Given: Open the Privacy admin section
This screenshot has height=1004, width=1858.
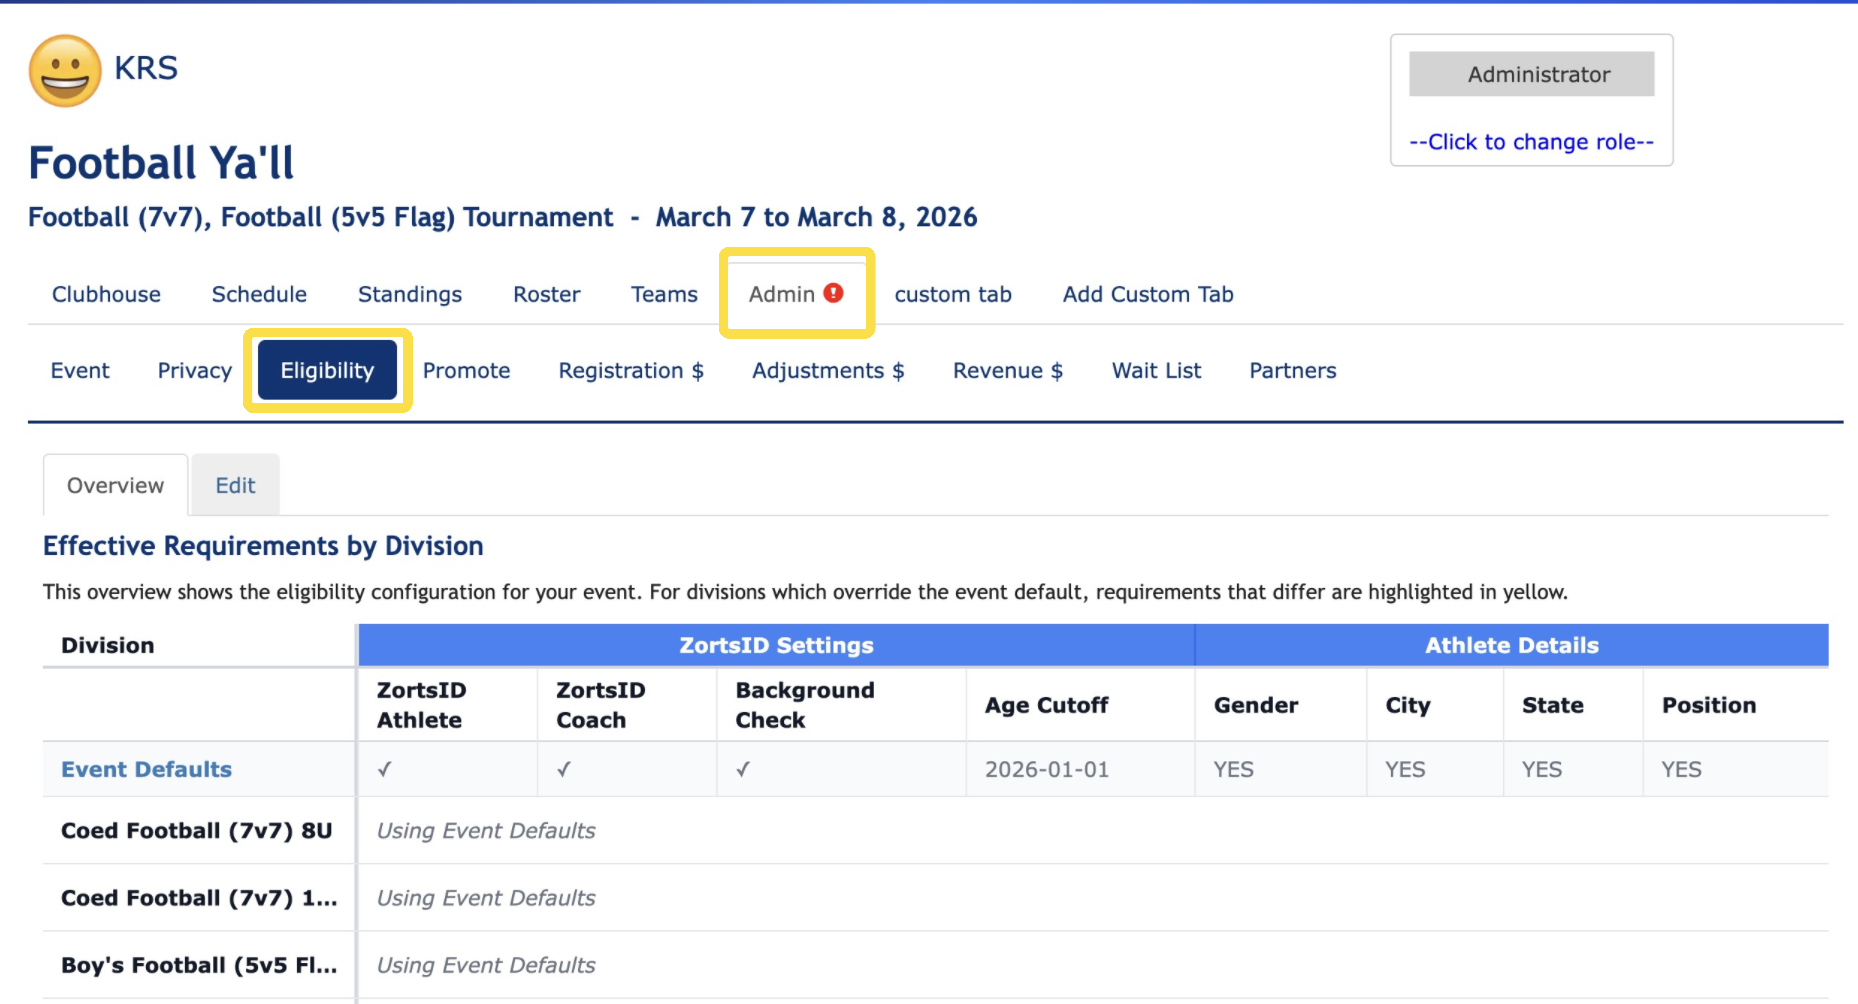Looking at the screenshot, I should (194, 371).
